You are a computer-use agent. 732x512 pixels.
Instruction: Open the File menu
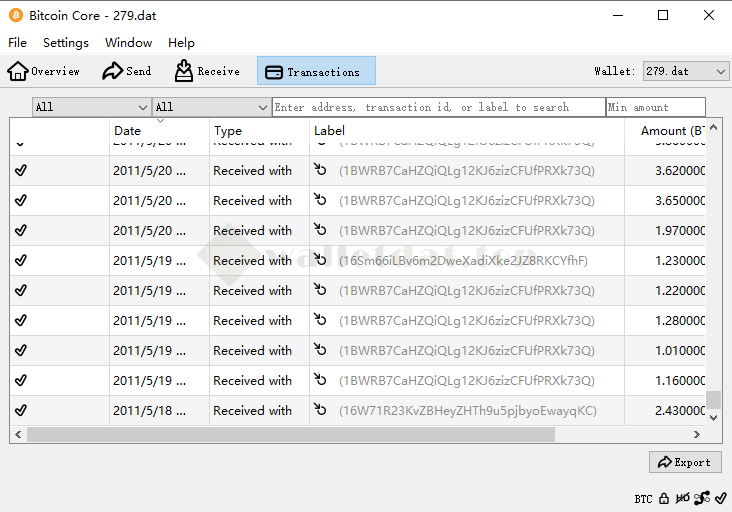click(x=18, y=43)
